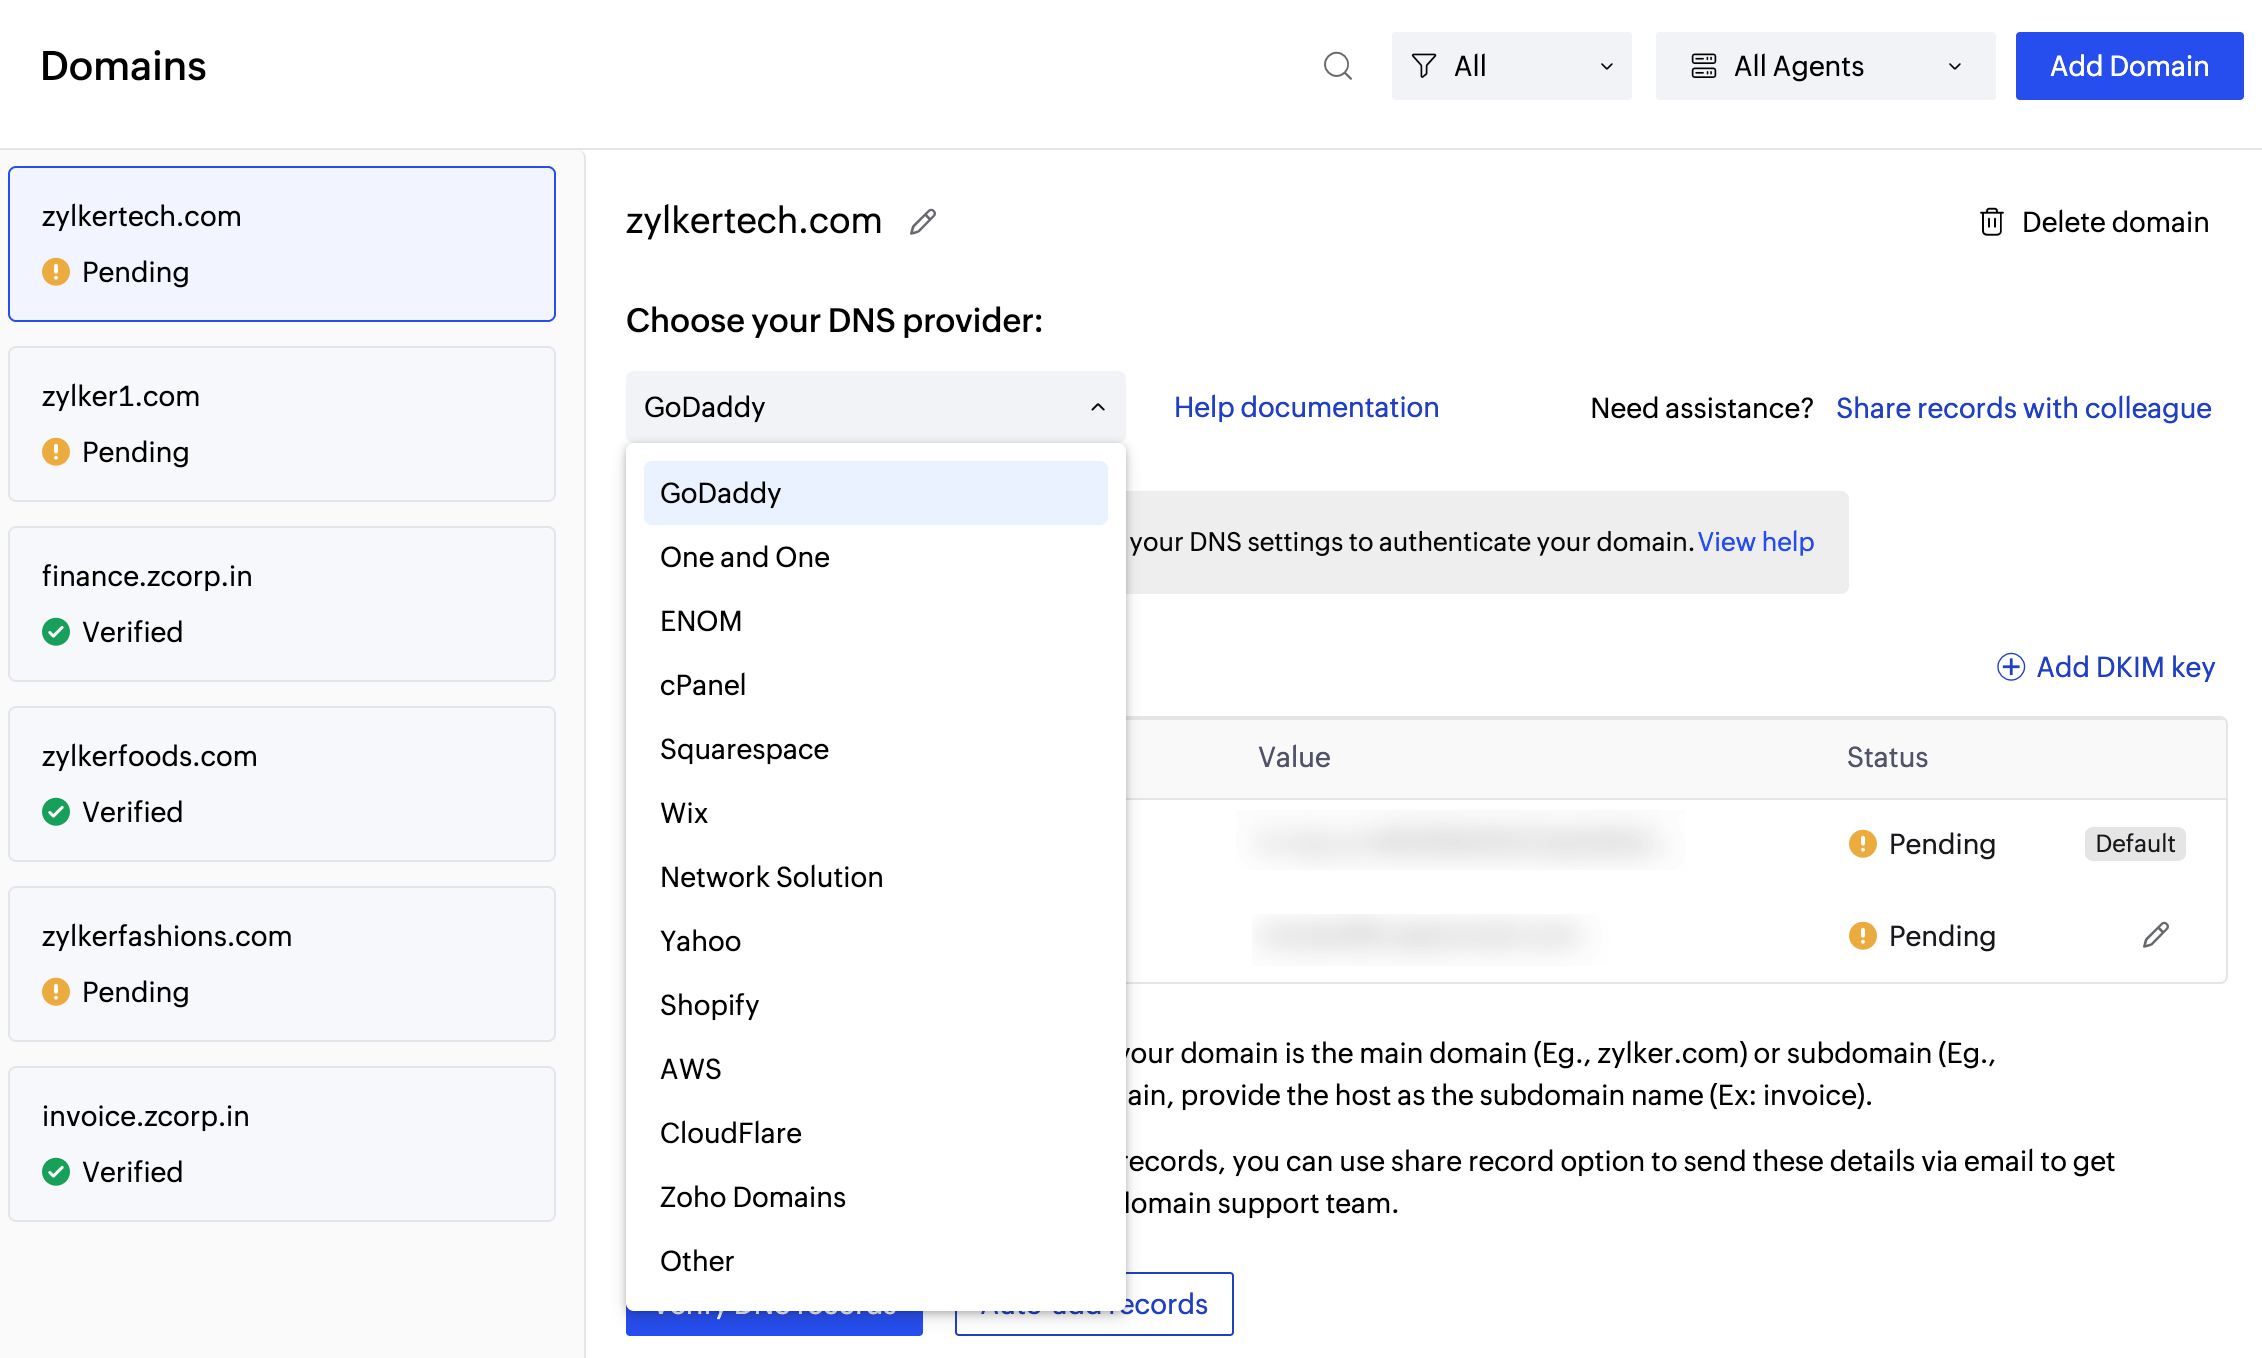The height and width of the screenshot is (1358, 2262).
Task: Select CloudFlare from the provider list
Action: coord(730,1132)
